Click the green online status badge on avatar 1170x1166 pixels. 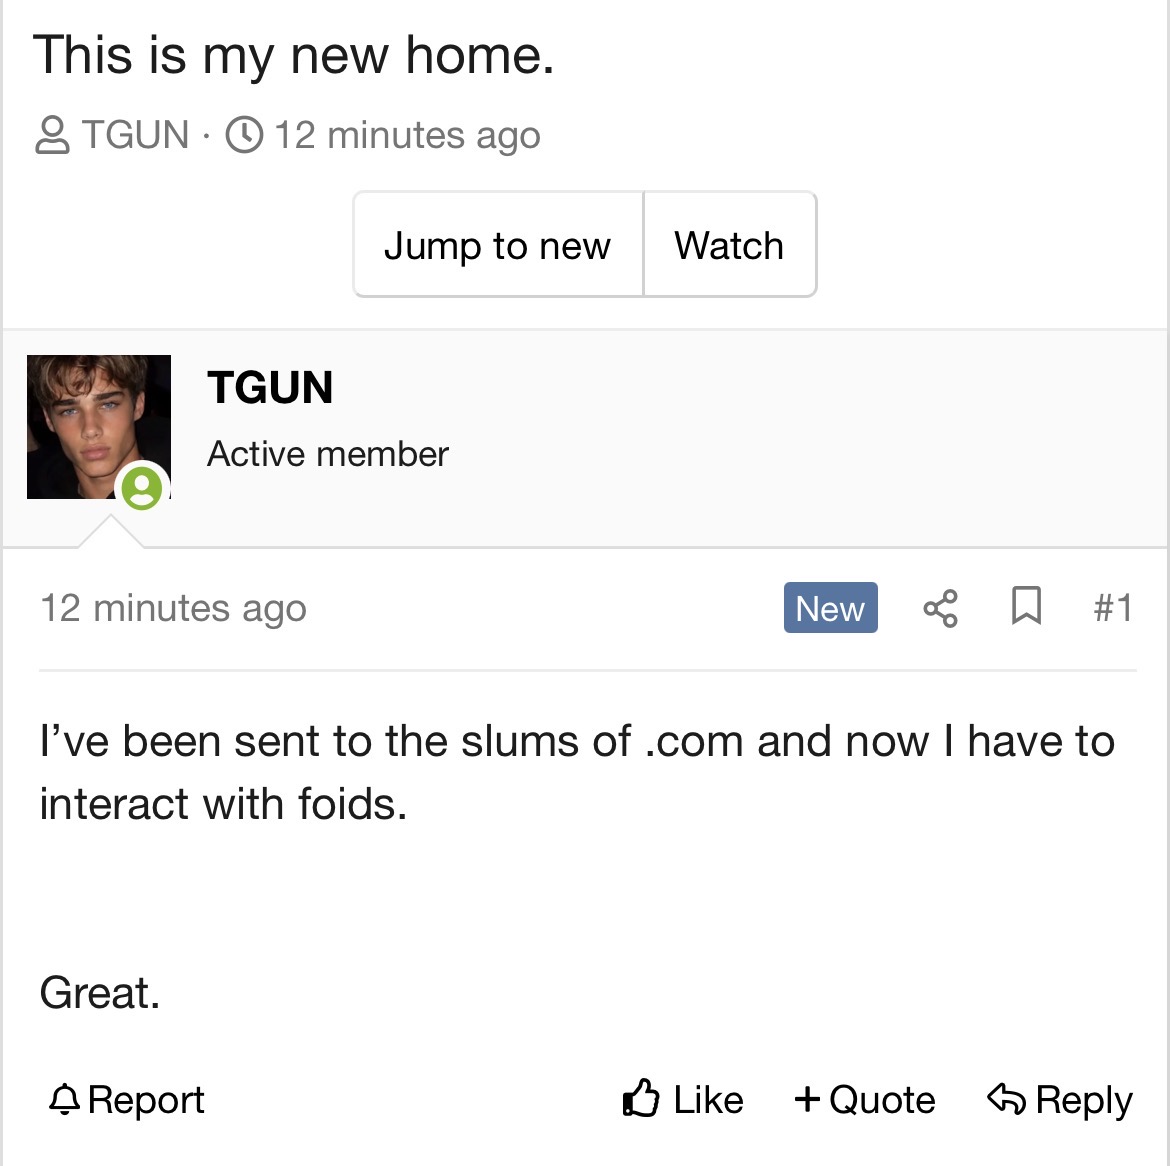(142, 488)
